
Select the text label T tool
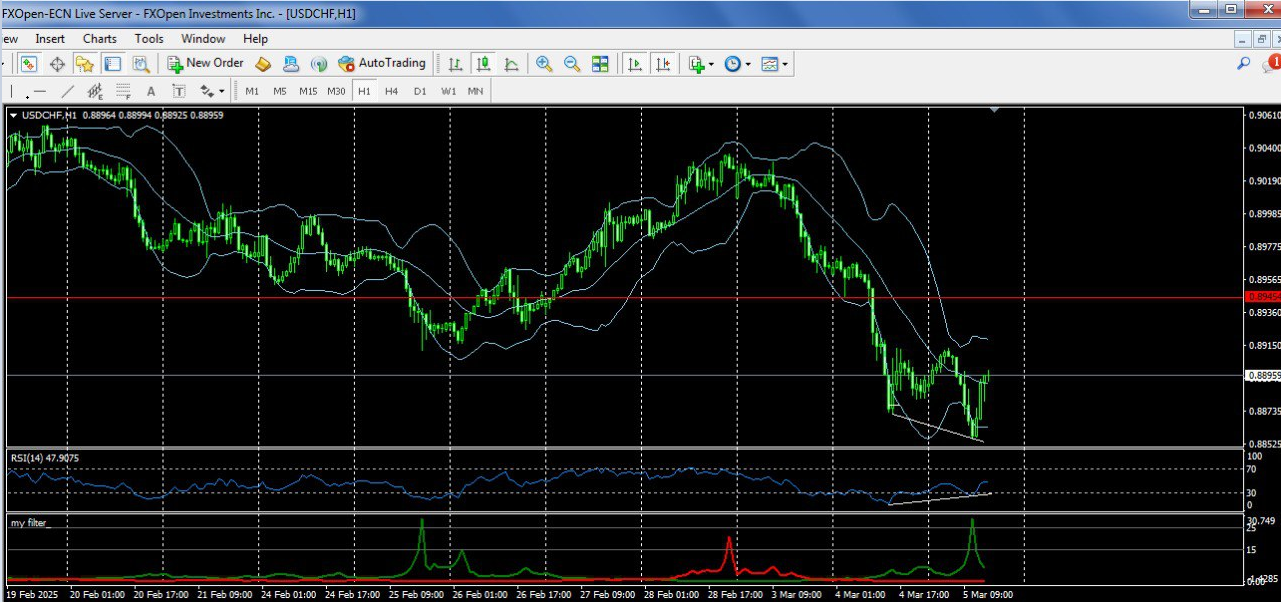[179, 91]
